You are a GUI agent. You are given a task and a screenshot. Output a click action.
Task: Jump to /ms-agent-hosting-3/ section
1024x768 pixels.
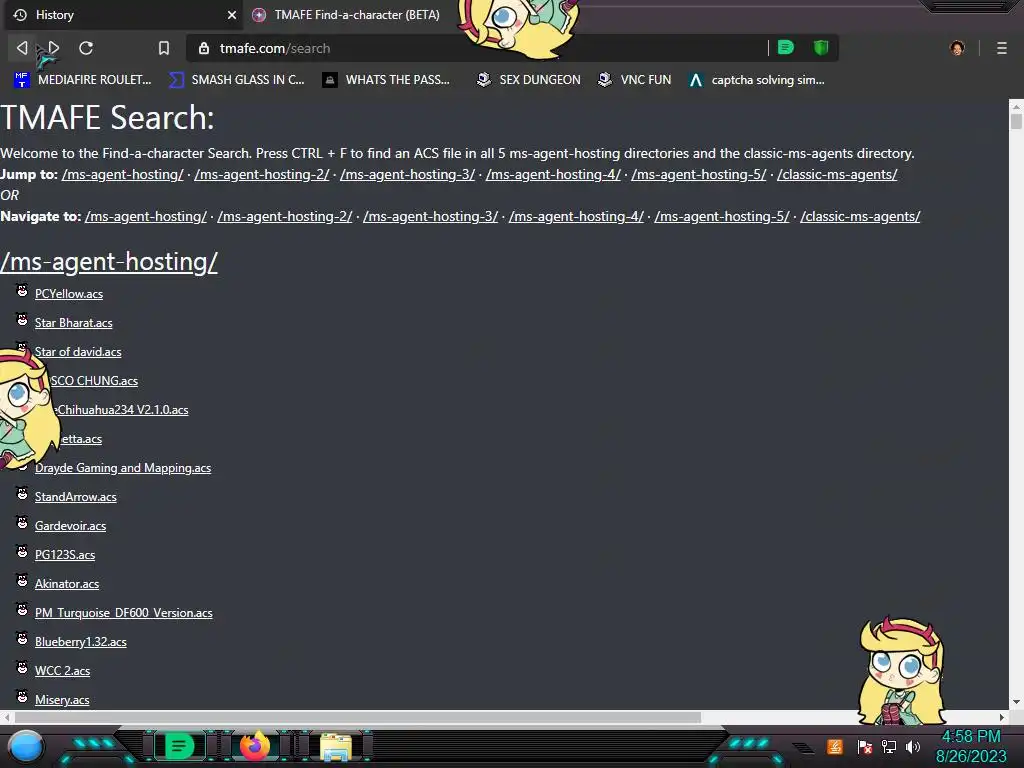(x=407, y=174)
